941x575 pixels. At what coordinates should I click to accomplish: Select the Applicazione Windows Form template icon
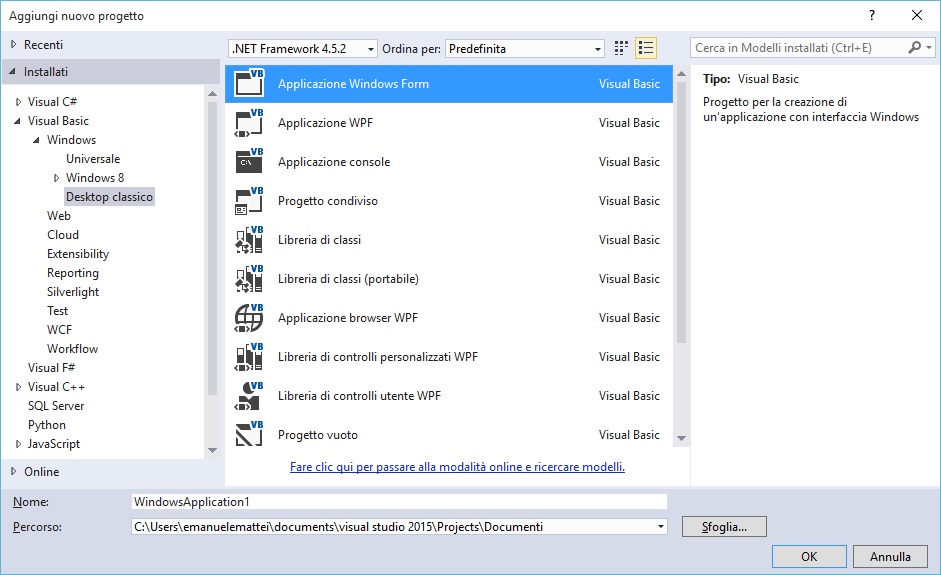(x=249, y=83)
